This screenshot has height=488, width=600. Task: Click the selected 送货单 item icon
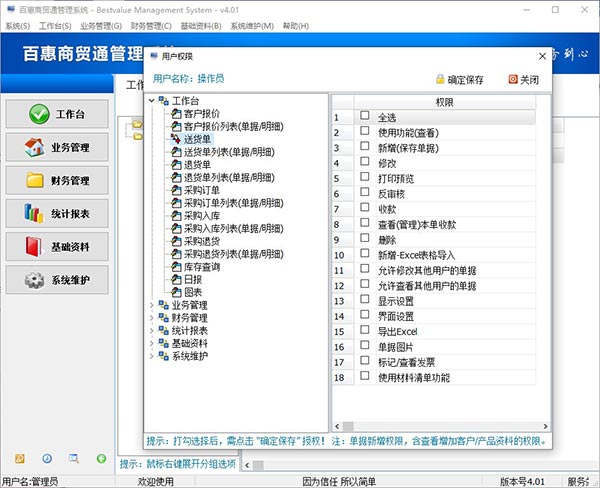pos(176,139)
